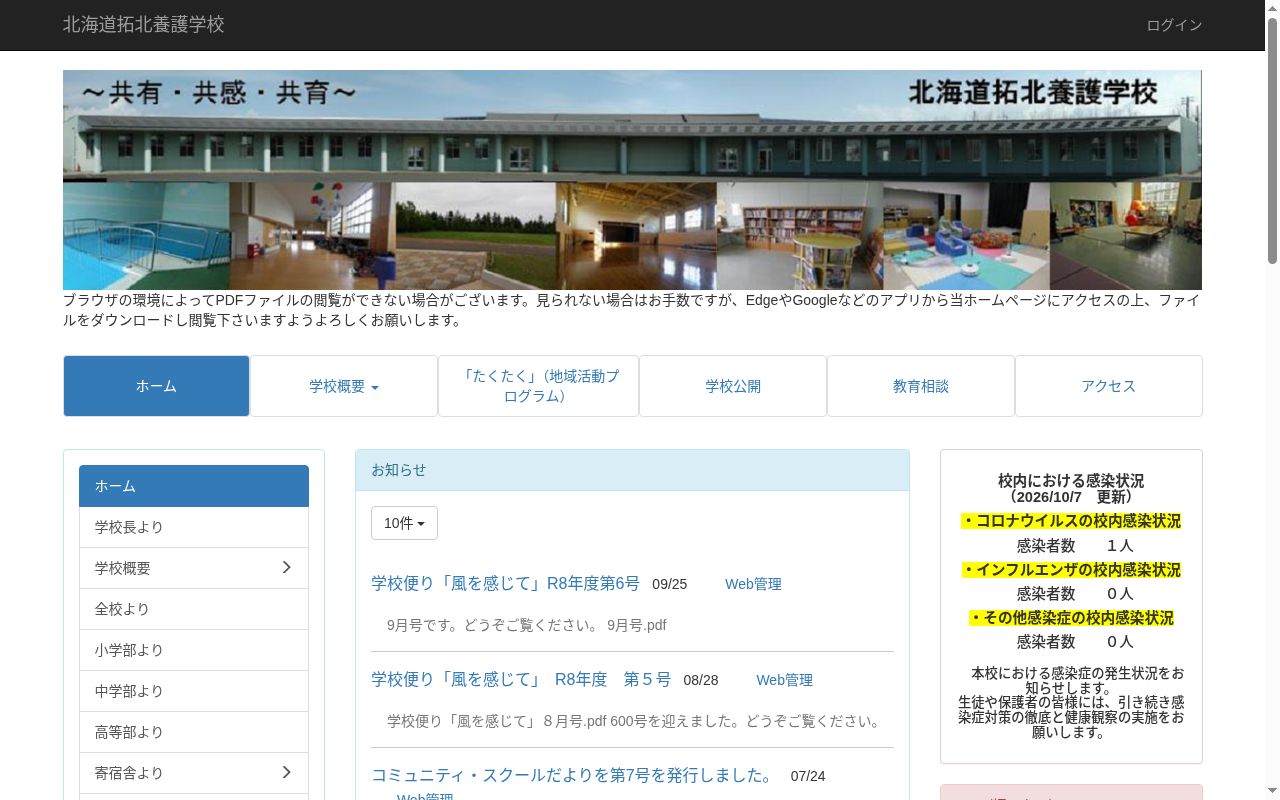This screenshot has height=800, width=1280.
Task: Click ホーム in the left sidebar
Action: pyautogui.click(x=194, y=486)
